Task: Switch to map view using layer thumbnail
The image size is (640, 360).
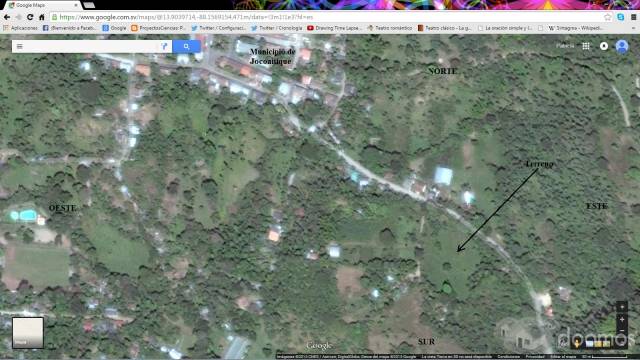Action: pyautogui.click(x=28, y=333)
